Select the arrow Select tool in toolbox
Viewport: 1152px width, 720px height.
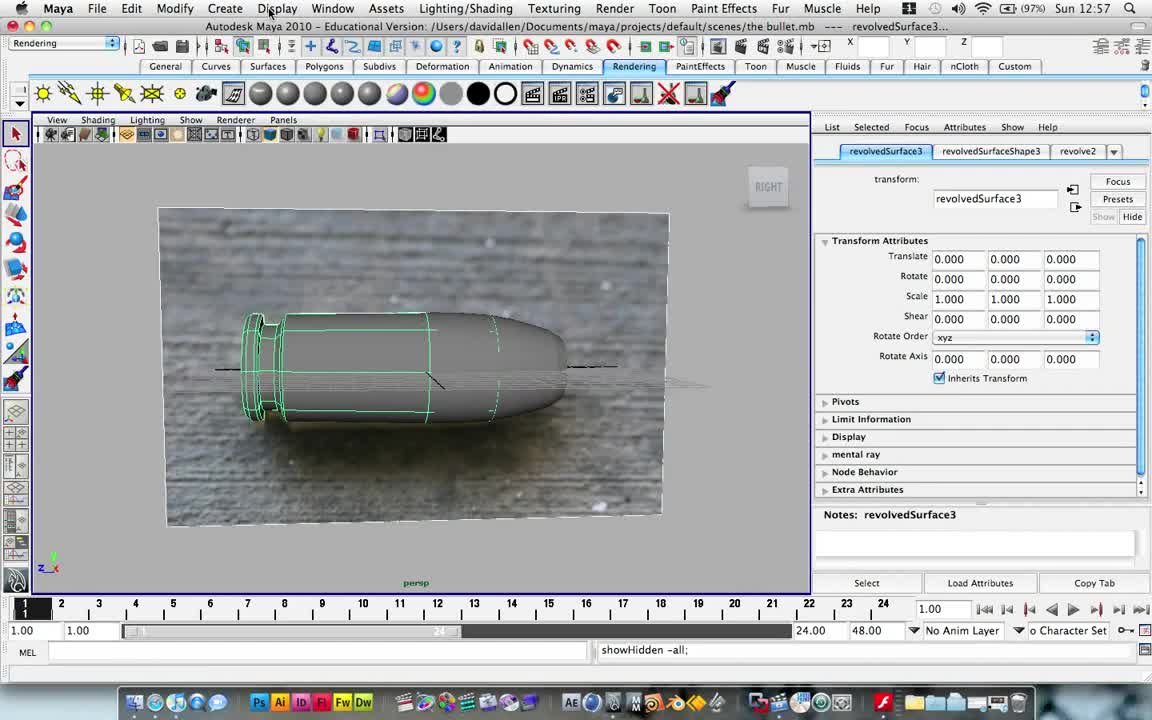click(x=15, y=134)
